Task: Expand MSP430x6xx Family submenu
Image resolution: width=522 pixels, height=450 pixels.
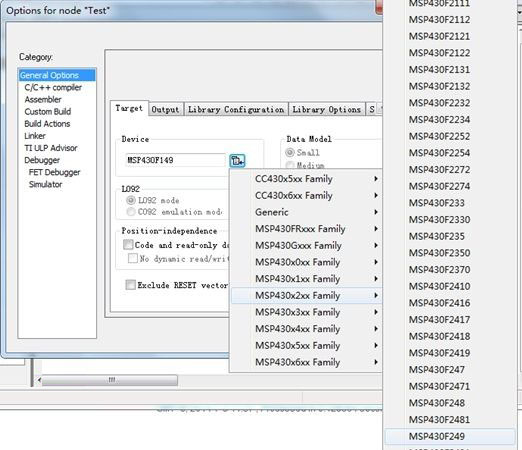Action: pyautogui.click(x=306, y=362)
